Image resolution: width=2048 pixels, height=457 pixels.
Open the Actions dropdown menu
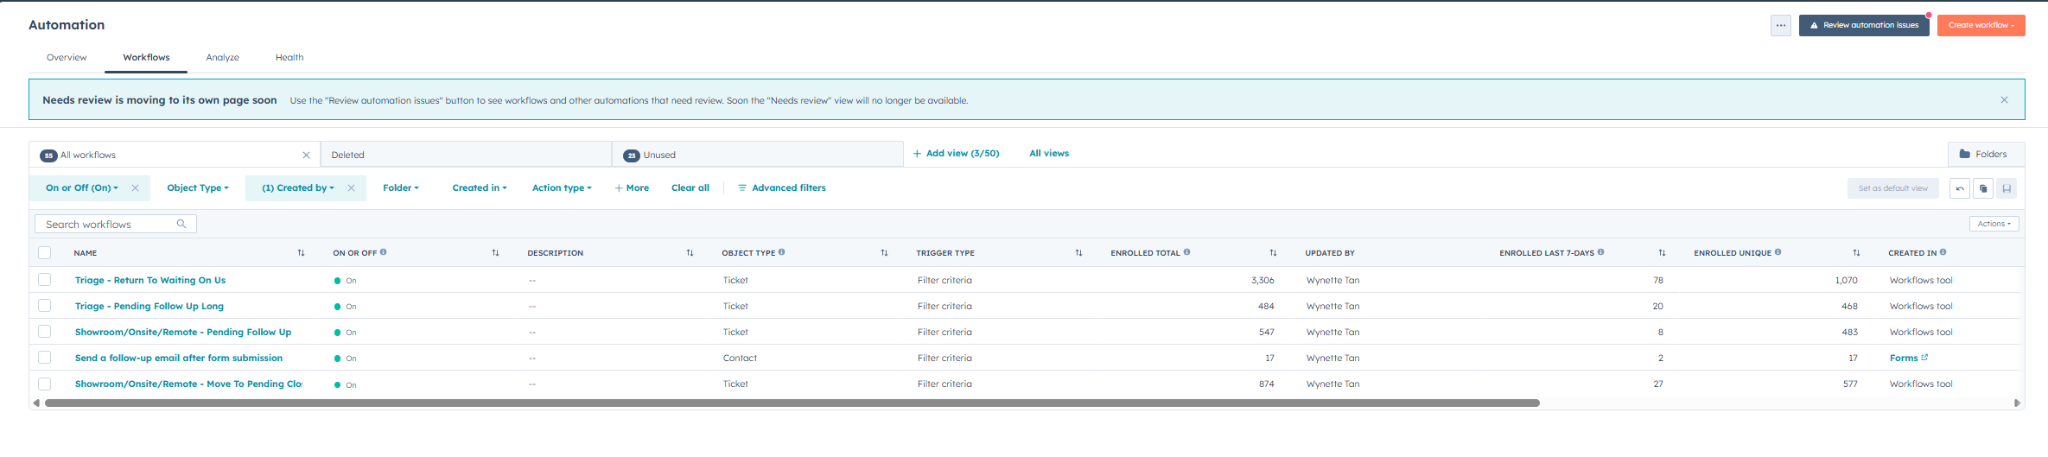[1993, 224]
